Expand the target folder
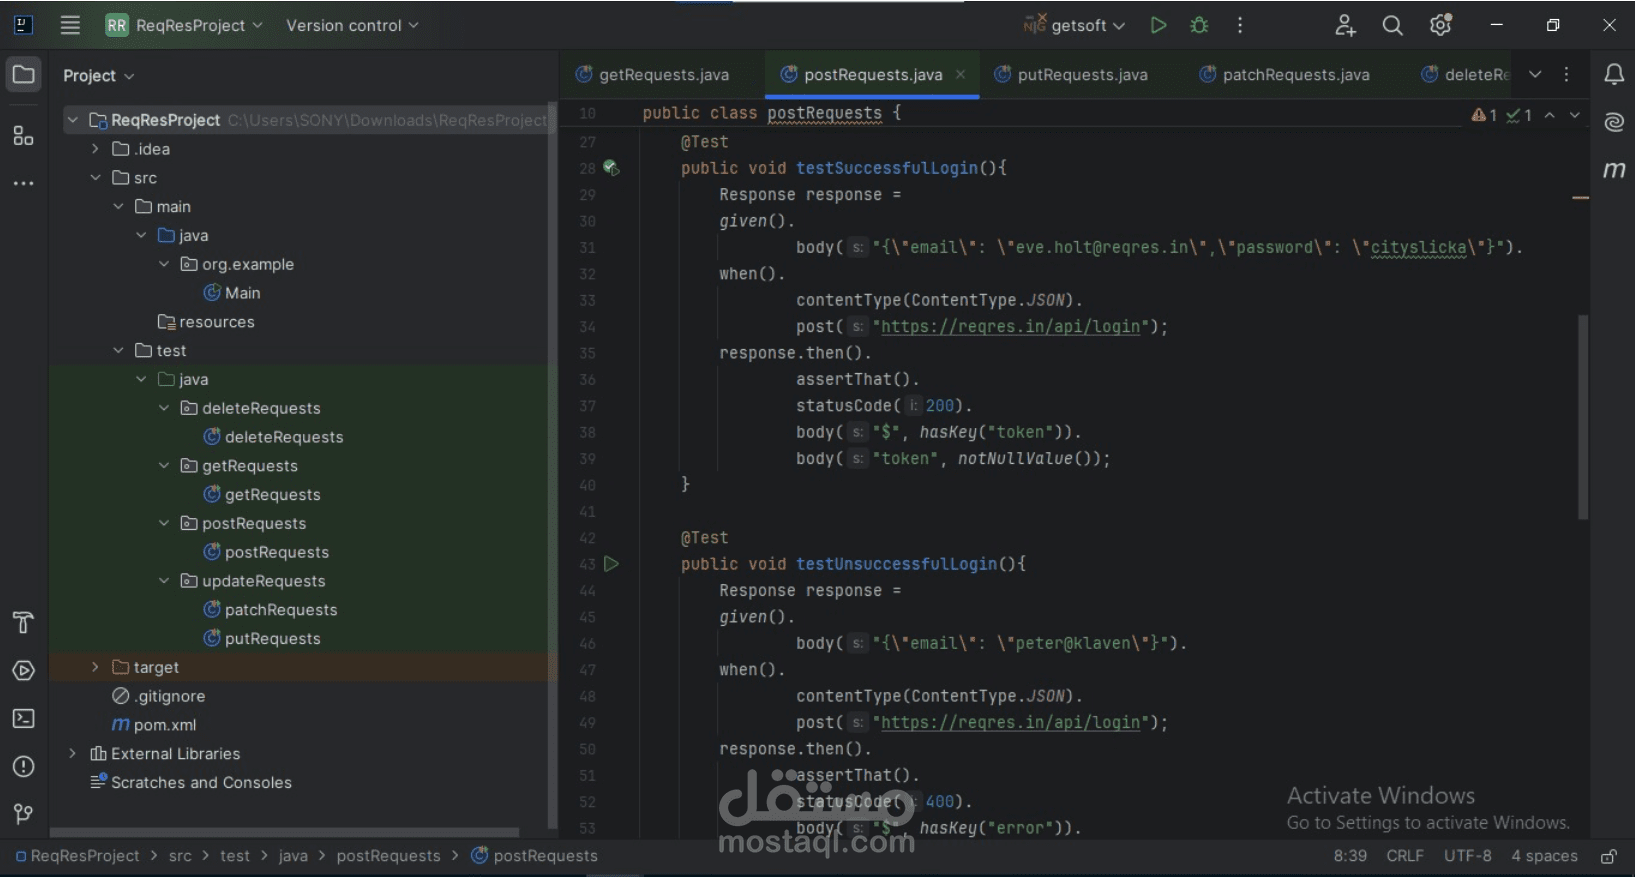Viewport: 1635px width, 877px height. tap(95, 667)
